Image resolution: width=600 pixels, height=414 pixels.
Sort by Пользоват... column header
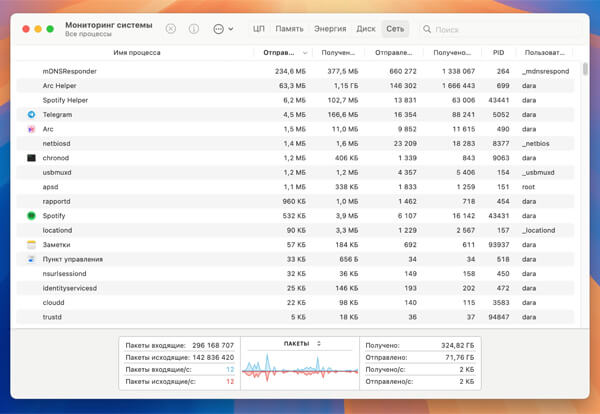(x=545, y=52)
